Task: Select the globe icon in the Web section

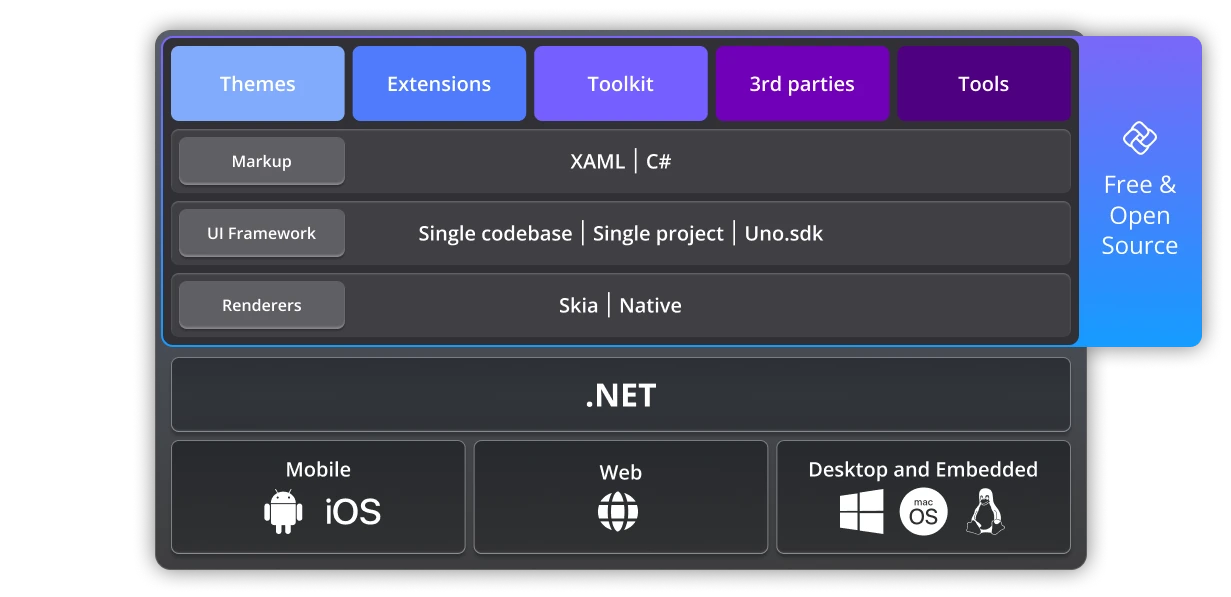Action: pos(620,514)
